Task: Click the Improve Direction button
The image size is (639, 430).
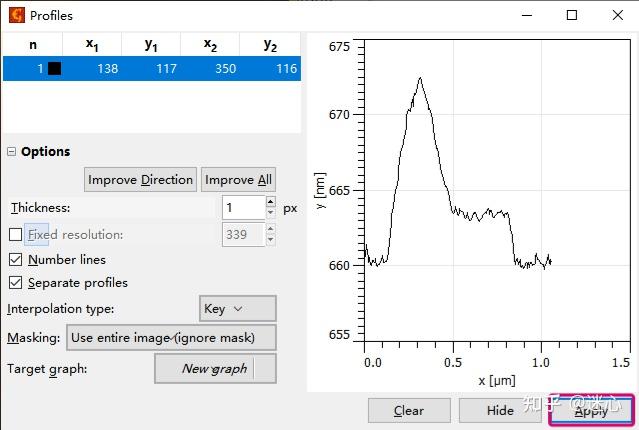Action: point(140,180)
